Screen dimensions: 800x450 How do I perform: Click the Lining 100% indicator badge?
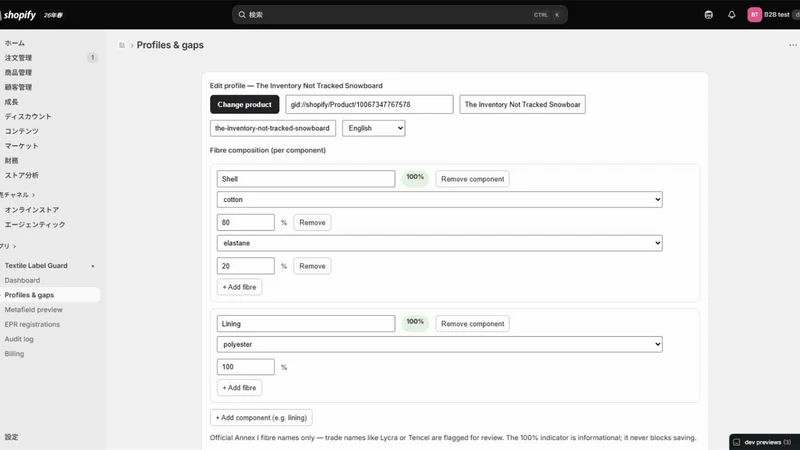(415, 322)
